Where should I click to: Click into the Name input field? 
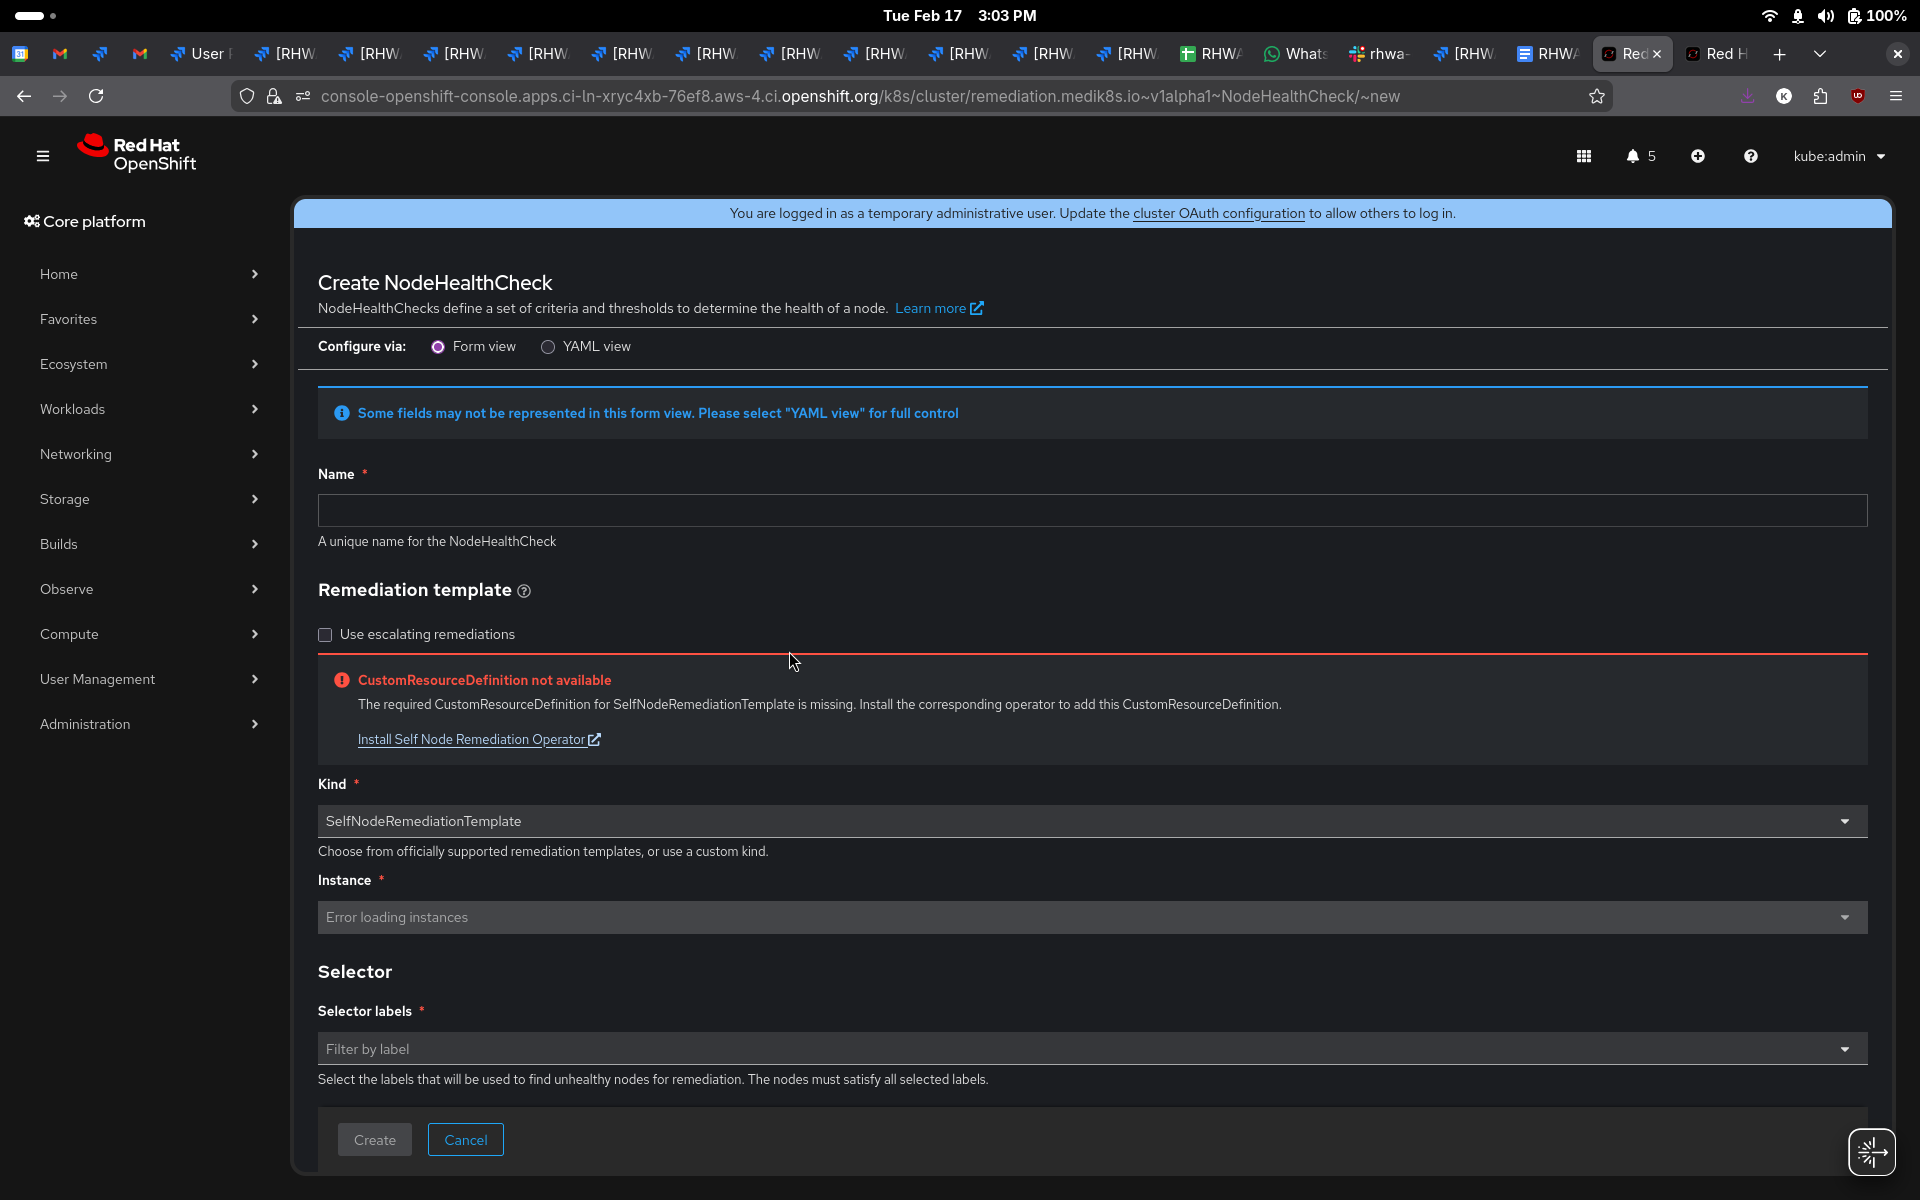(x=1092, y=510)
